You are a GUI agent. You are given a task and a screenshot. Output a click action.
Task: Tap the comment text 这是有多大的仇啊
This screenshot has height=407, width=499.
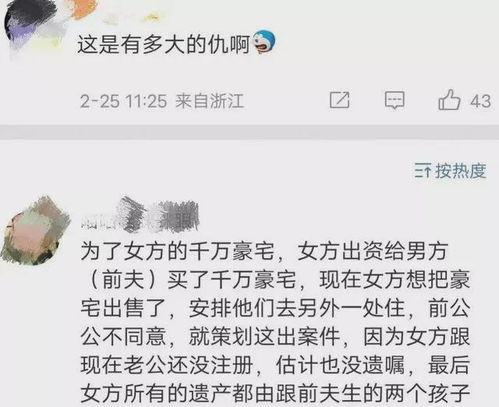pyautogui.click(x=164, y=44)
